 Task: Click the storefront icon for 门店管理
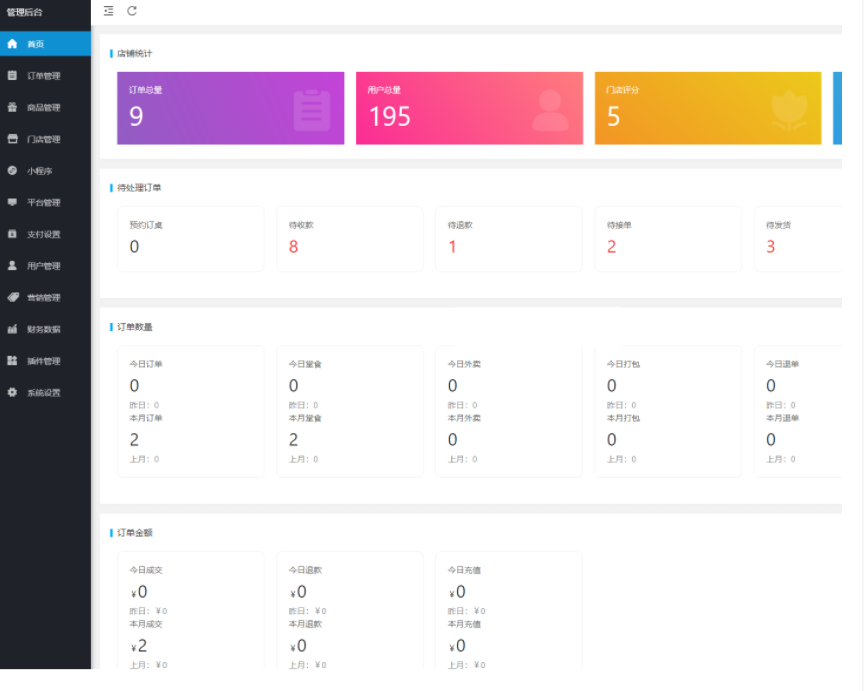pos(12,139)
